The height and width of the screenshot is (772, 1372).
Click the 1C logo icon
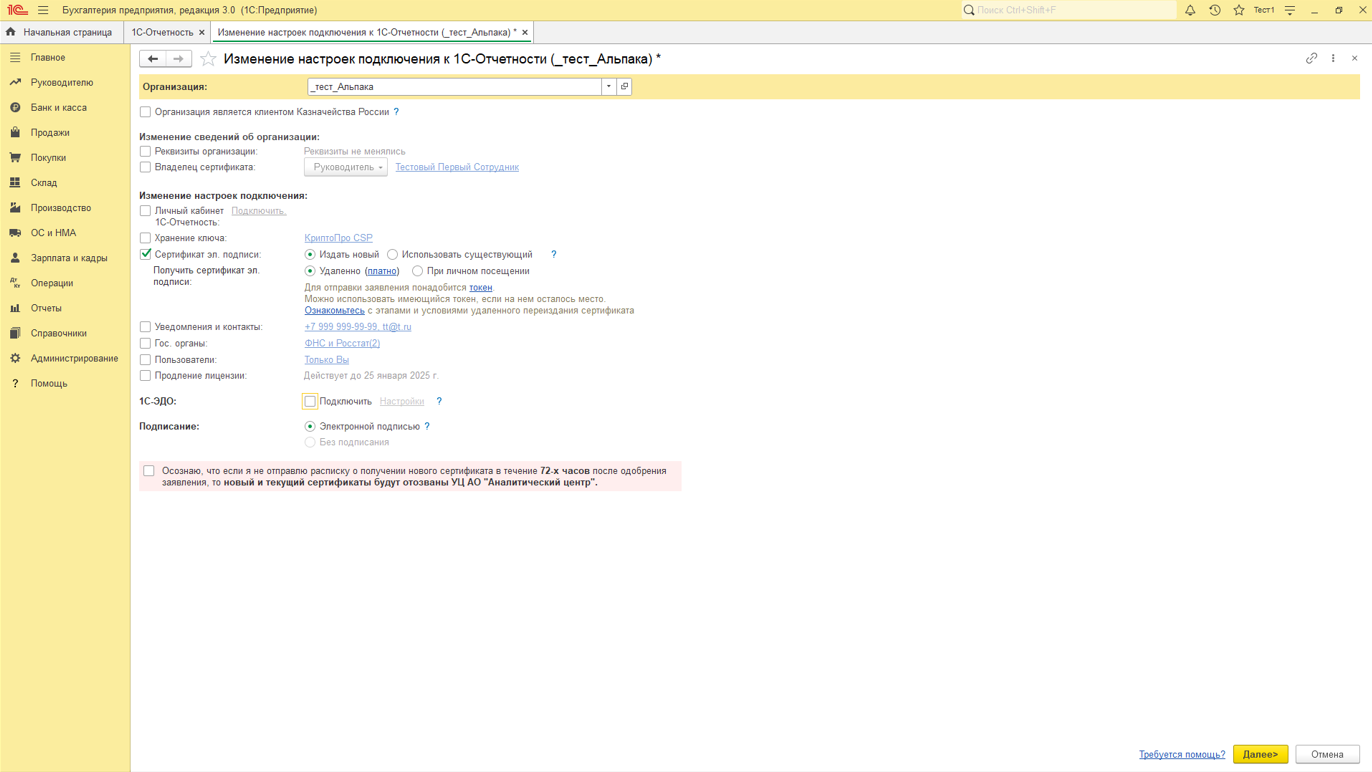point(17,10)
